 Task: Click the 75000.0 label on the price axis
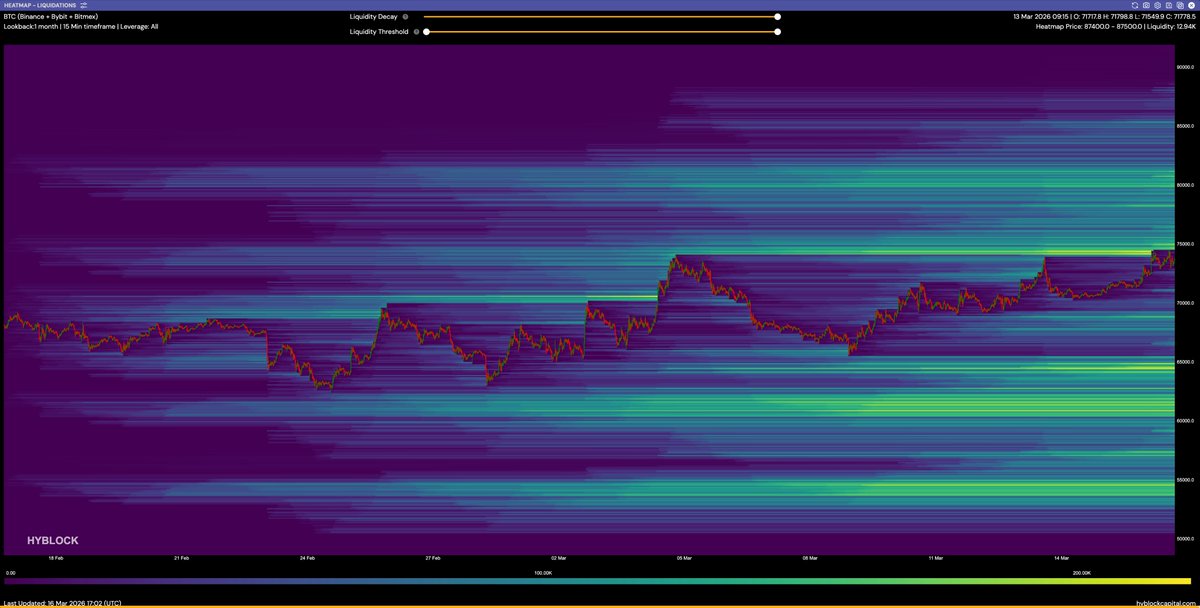[1185, 244]
